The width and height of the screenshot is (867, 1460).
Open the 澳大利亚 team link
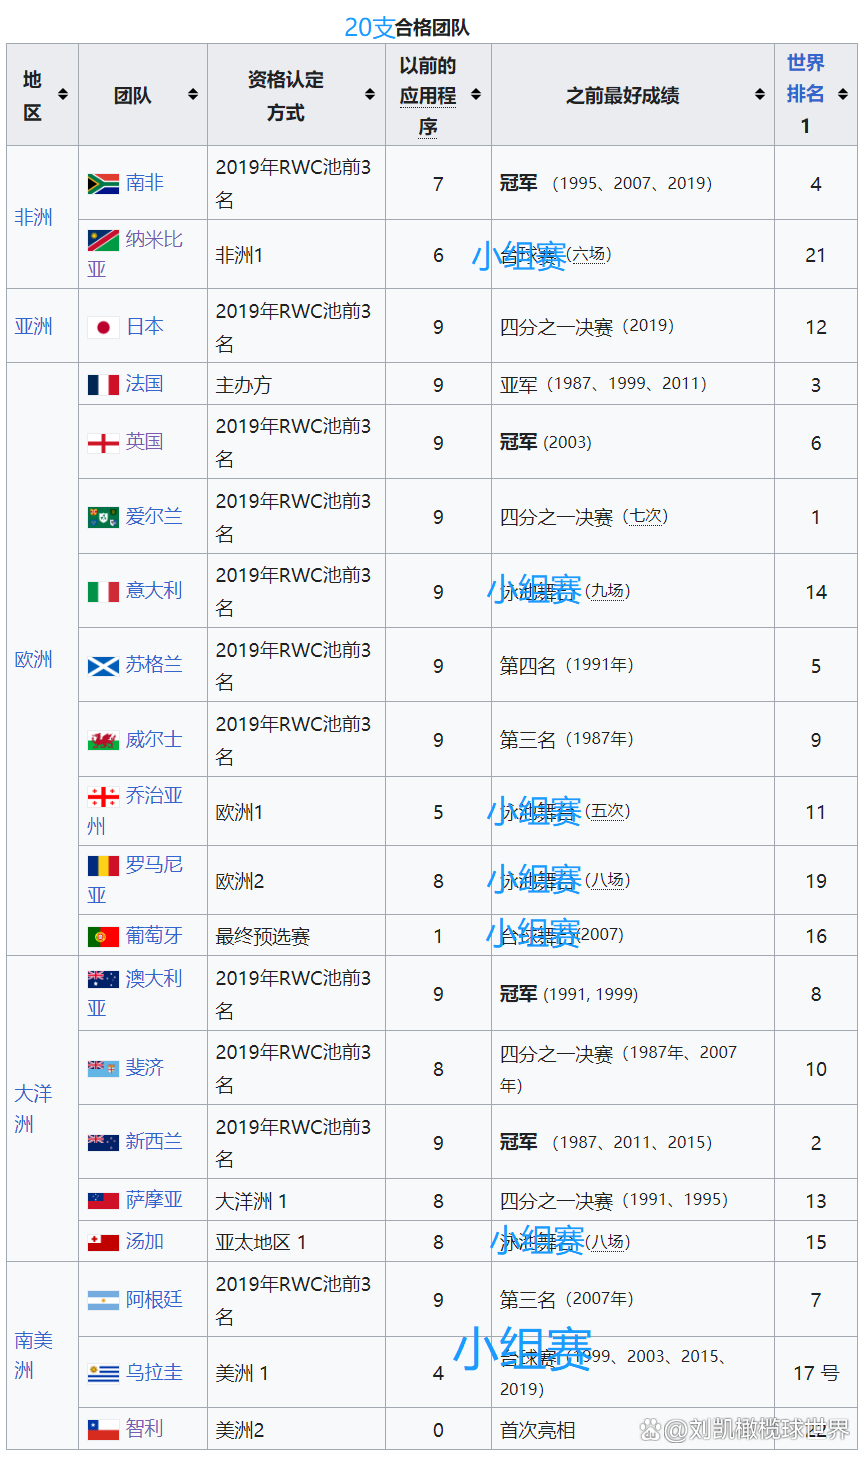point(135,993)
